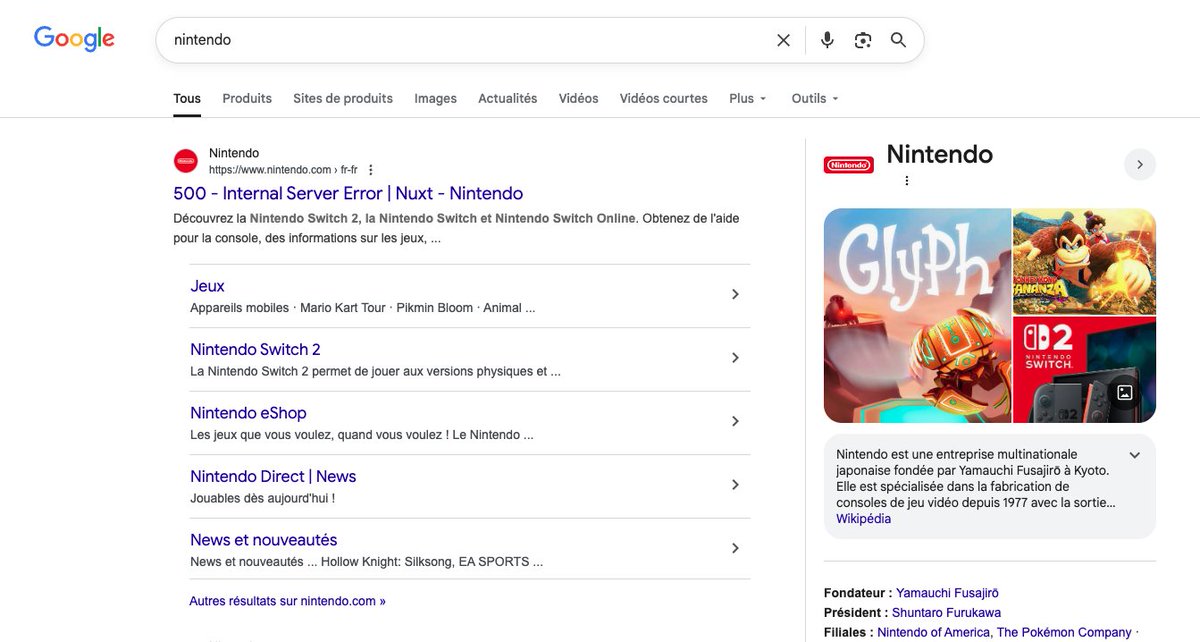Switch to the Actualités tab
1200x642 pixels.
coord(508,98)
